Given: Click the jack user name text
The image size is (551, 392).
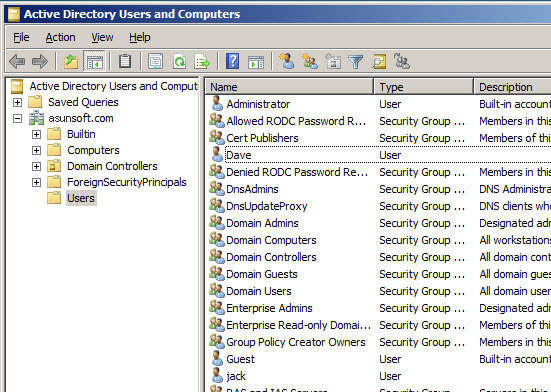Looking at the screenshot, I should click(x=236, y=376).
